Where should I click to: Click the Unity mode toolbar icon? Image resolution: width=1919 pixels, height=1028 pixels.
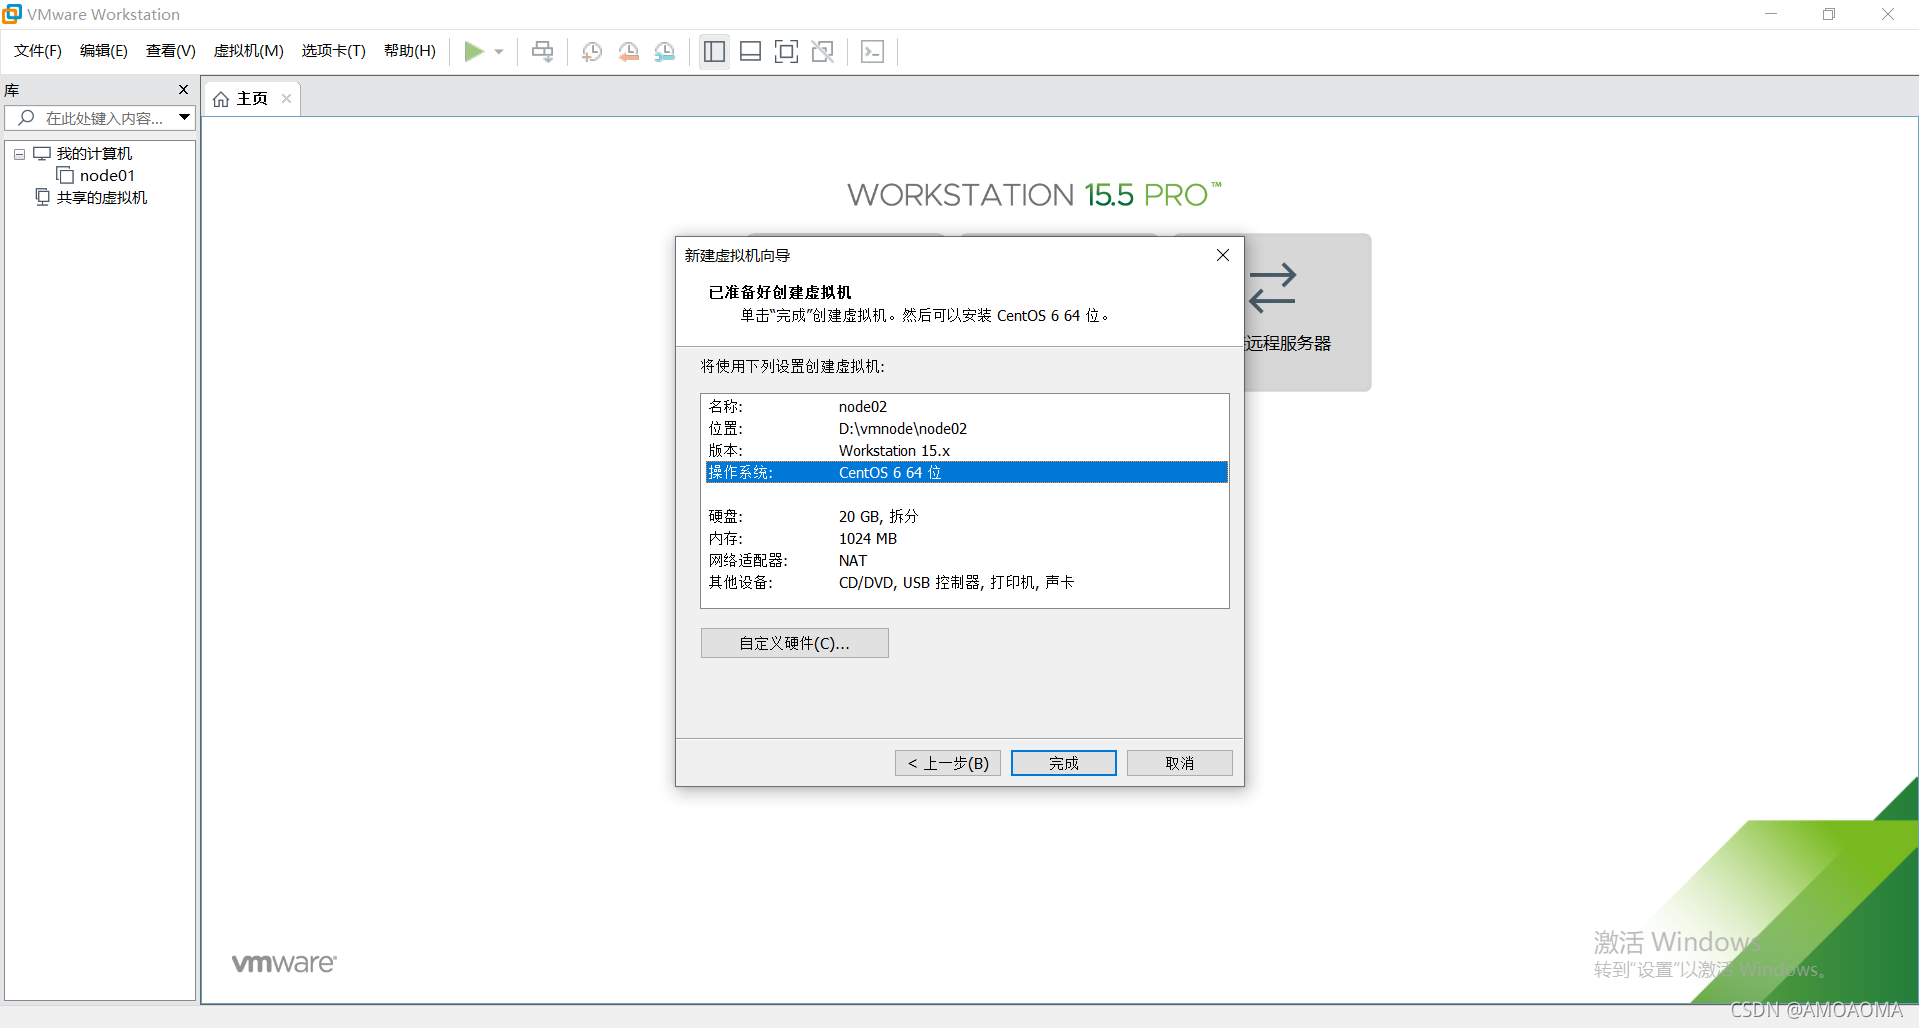pos(823,51)
